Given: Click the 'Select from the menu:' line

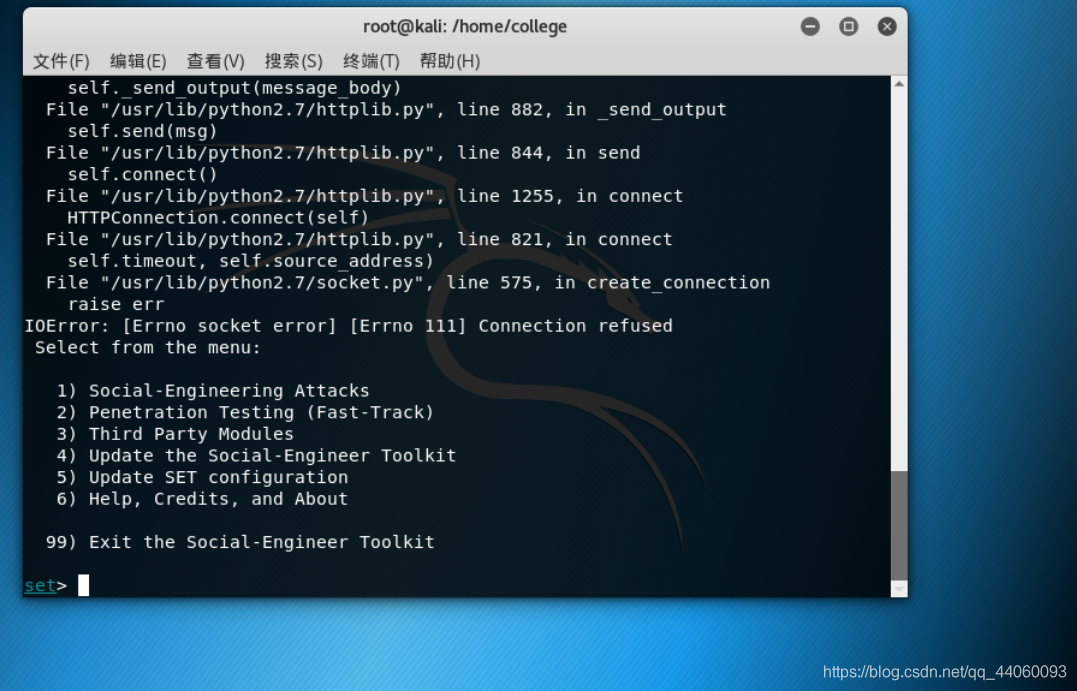Looking at the screenshot, I should 148,348.
